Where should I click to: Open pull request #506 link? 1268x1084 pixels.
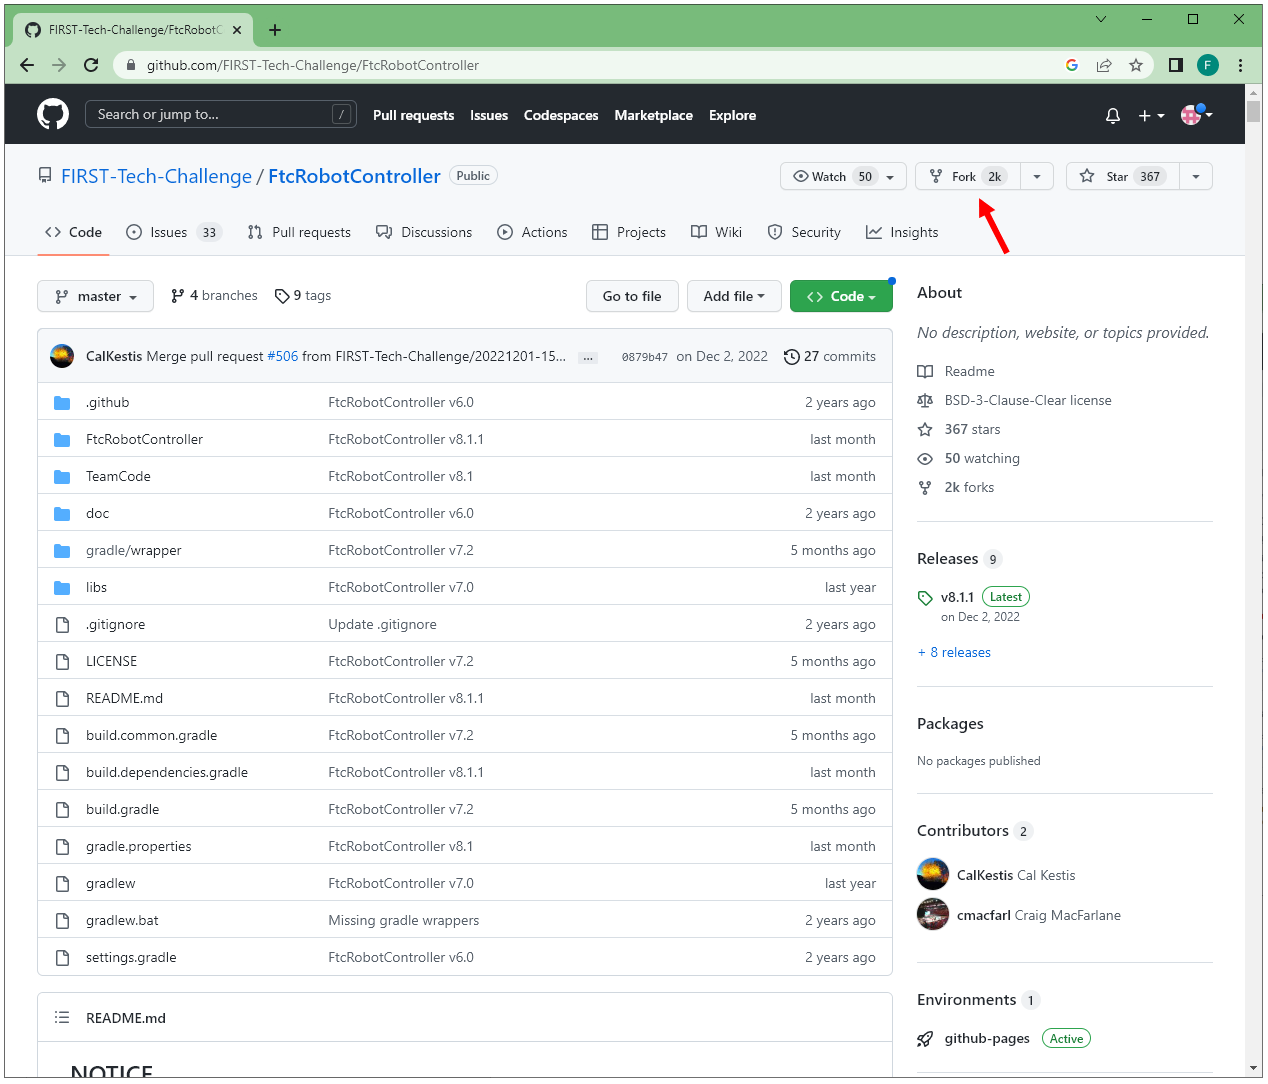pyautogui.click(x=283, y=356)
